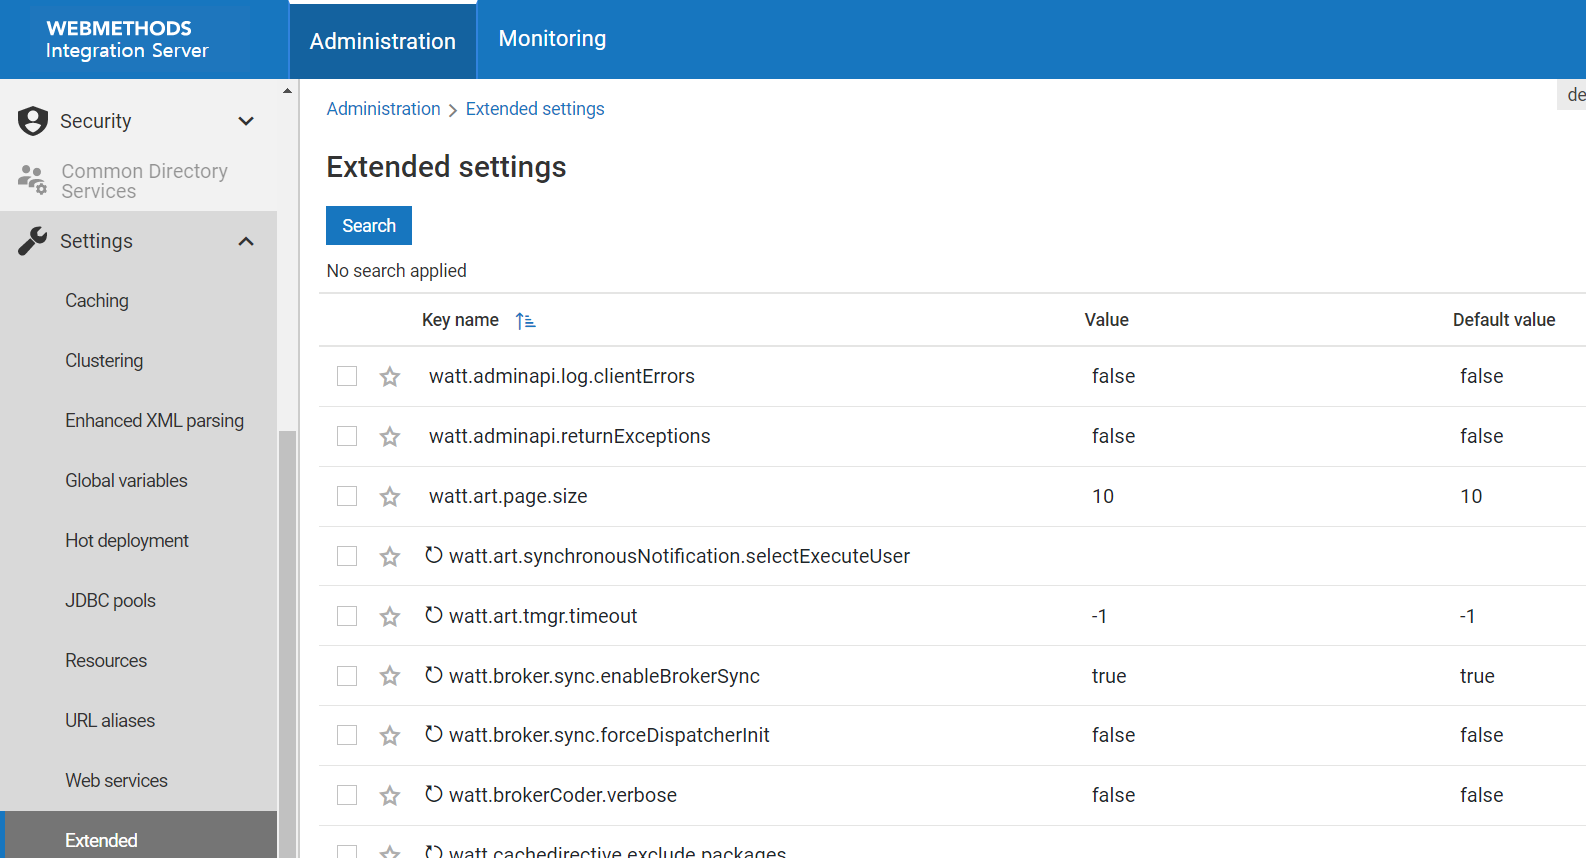Viewport: 1586px width, 858px height.
Task: Open the watt.art.page.size key
Action: tap(508, 496)
